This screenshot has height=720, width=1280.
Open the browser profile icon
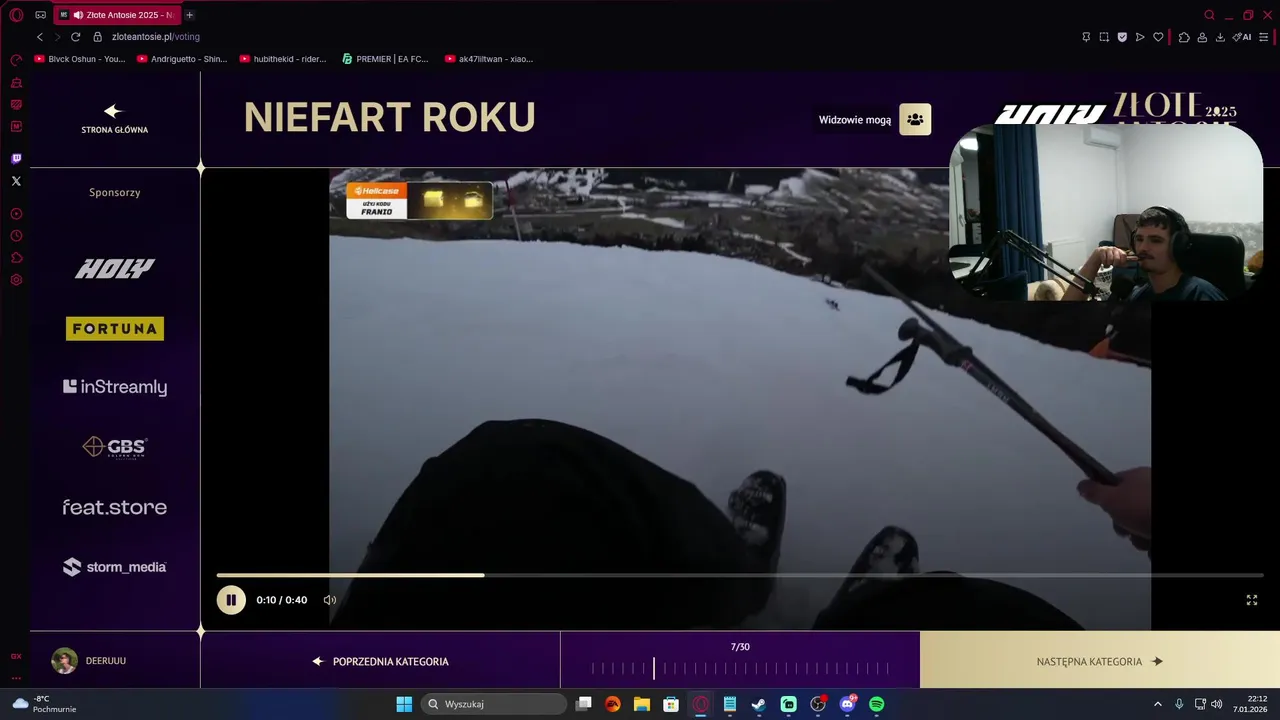tap(1202, 37)
